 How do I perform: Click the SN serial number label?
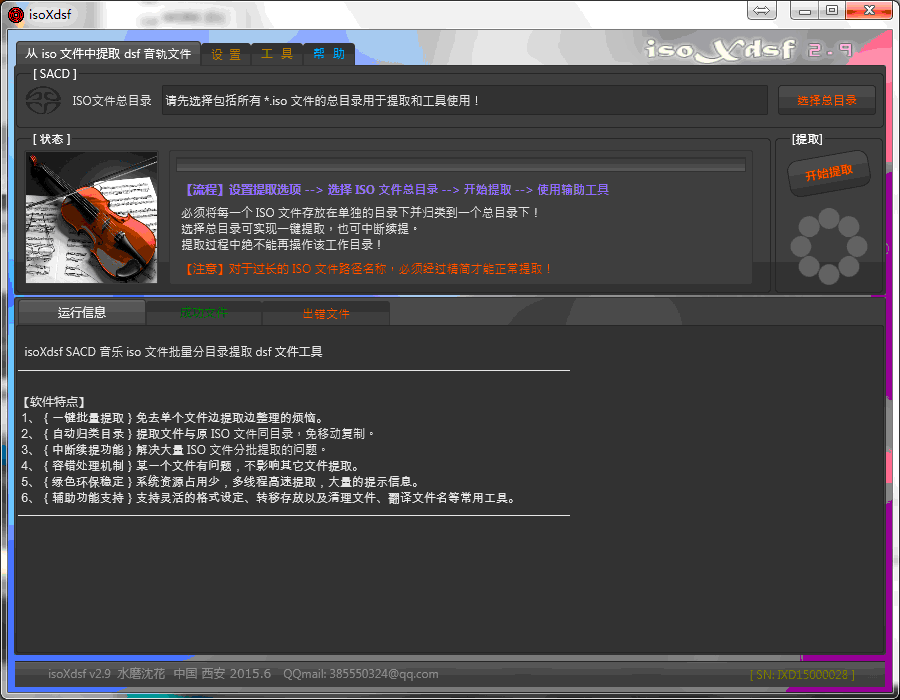(802, 675)
